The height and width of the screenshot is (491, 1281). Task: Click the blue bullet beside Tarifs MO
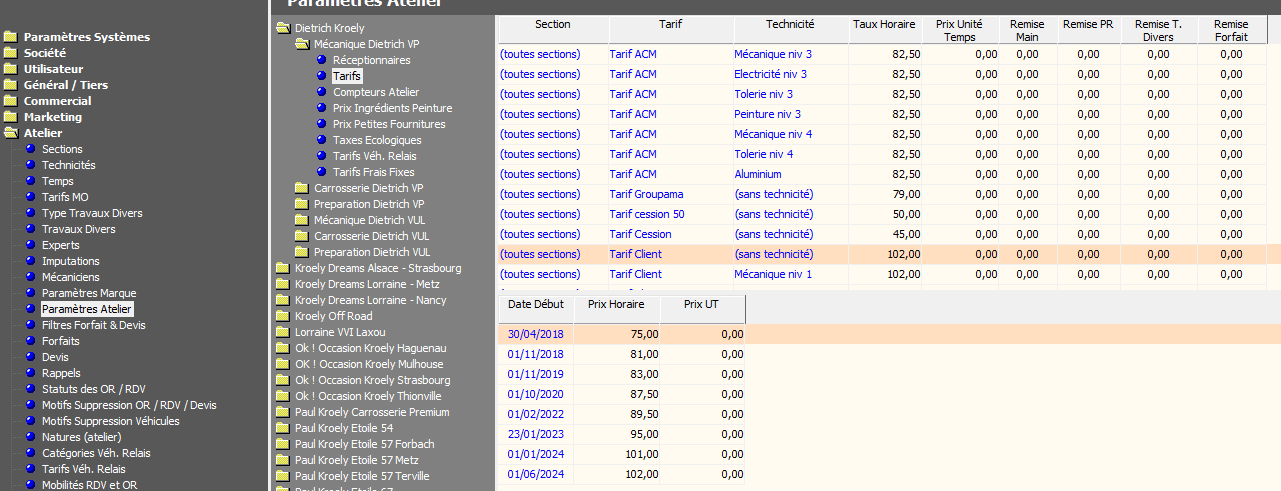30,197
